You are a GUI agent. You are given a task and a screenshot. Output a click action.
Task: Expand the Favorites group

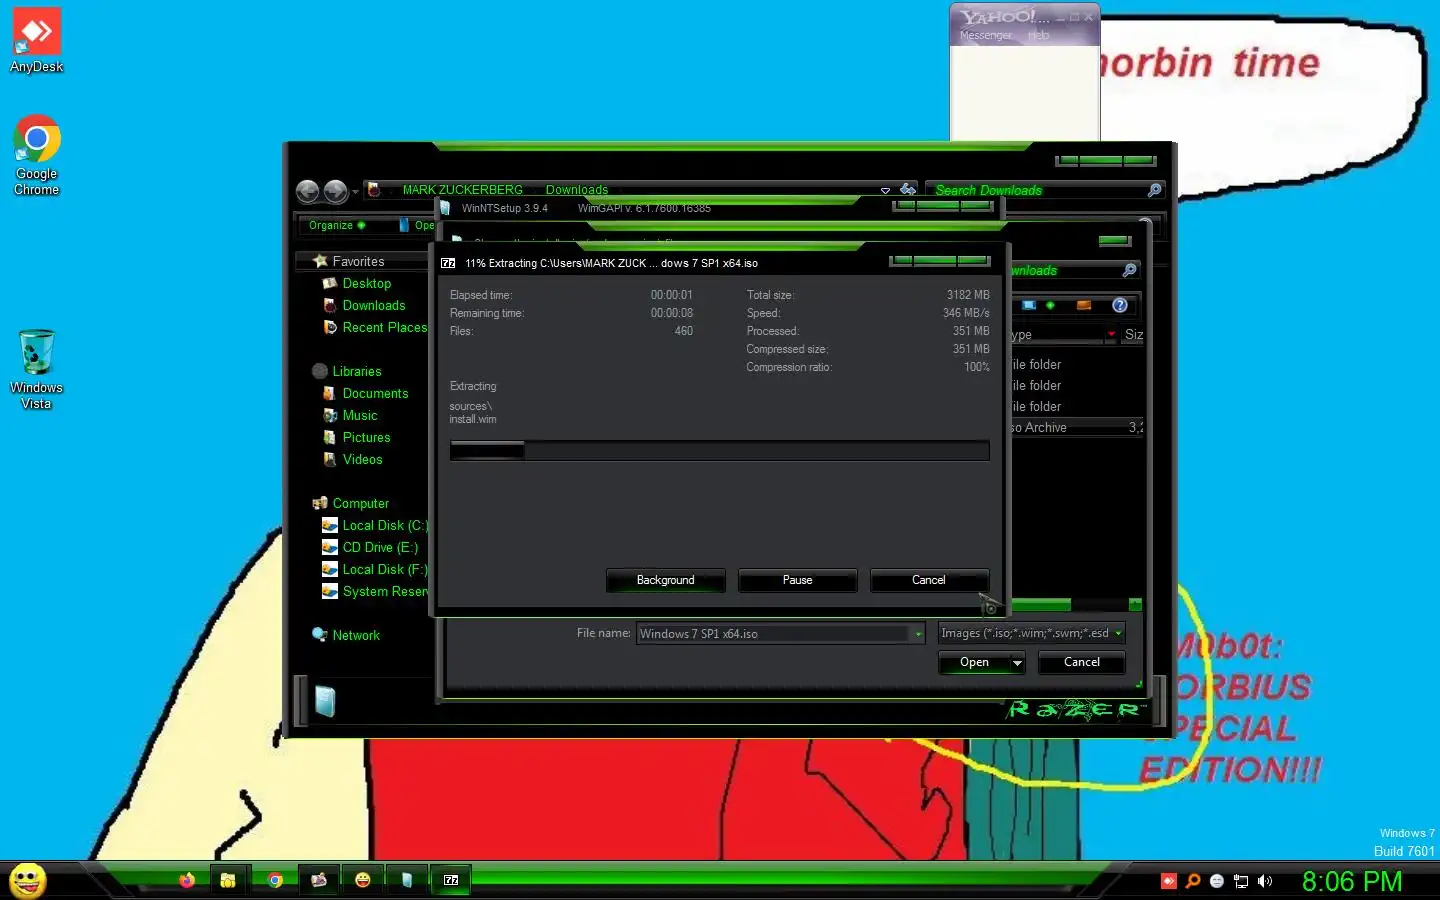[x=358, y=262]
